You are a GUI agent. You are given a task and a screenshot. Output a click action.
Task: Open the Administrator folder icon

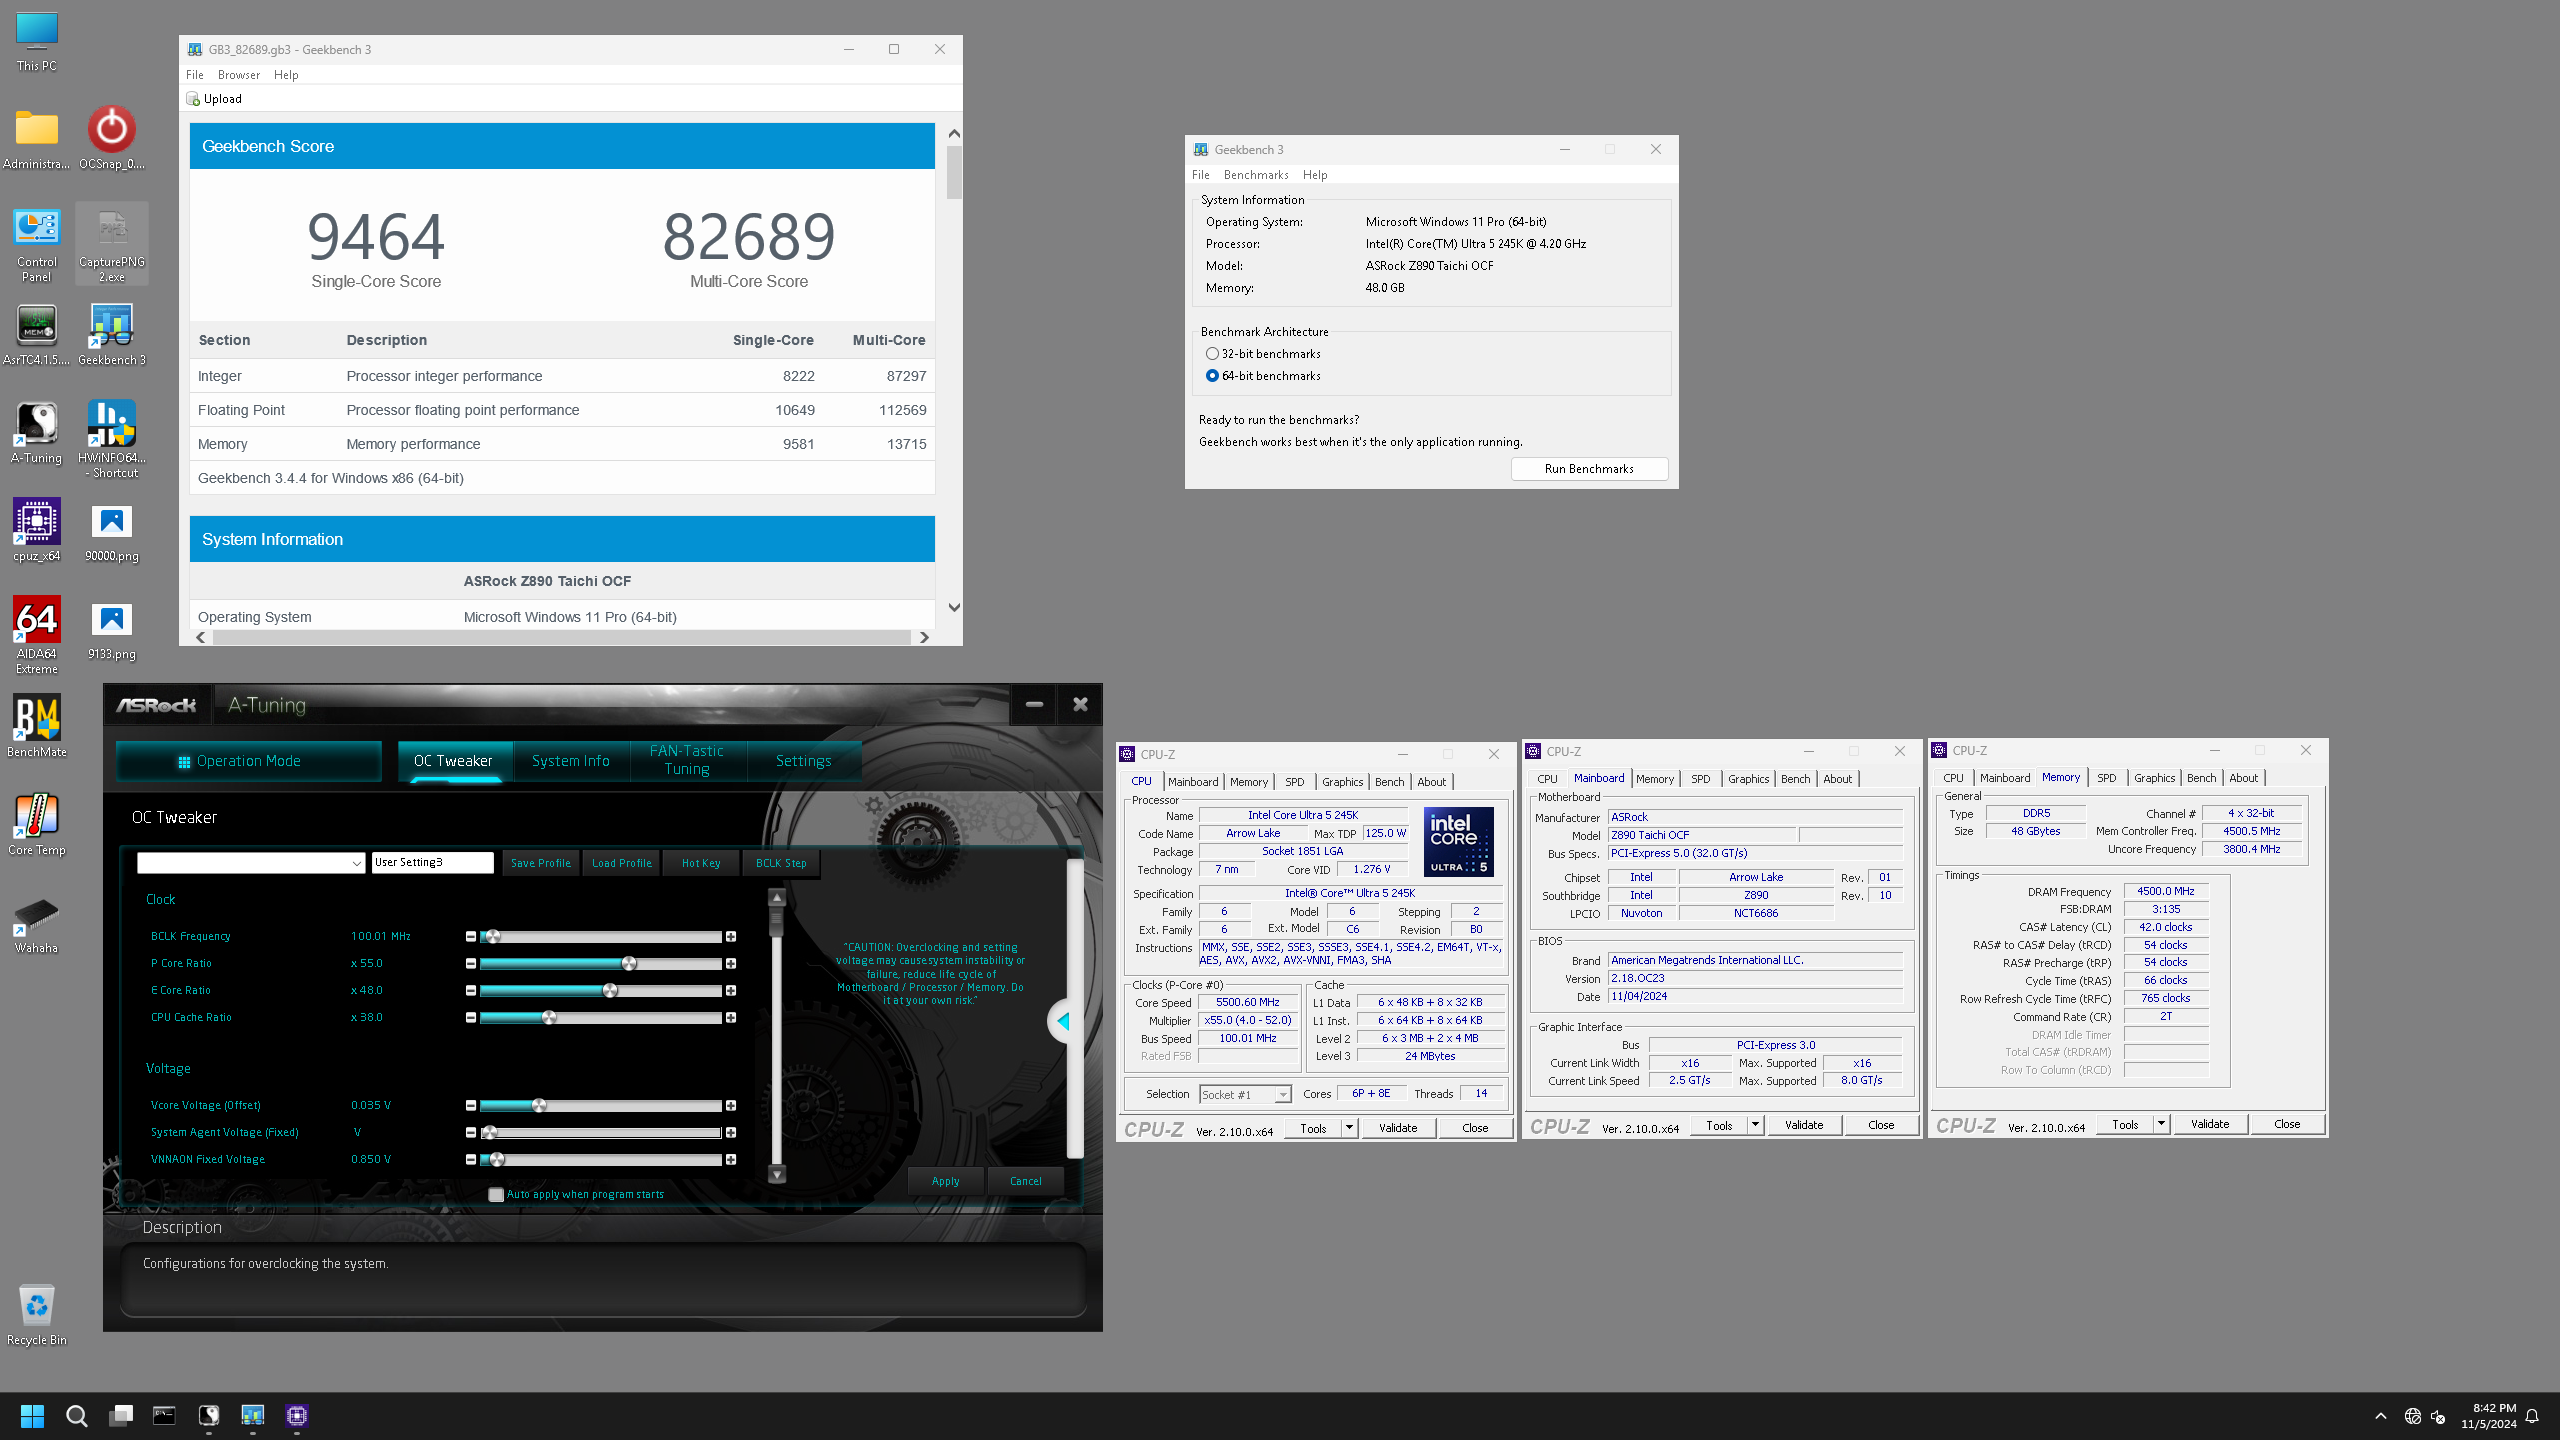click(x=37, y=138)
